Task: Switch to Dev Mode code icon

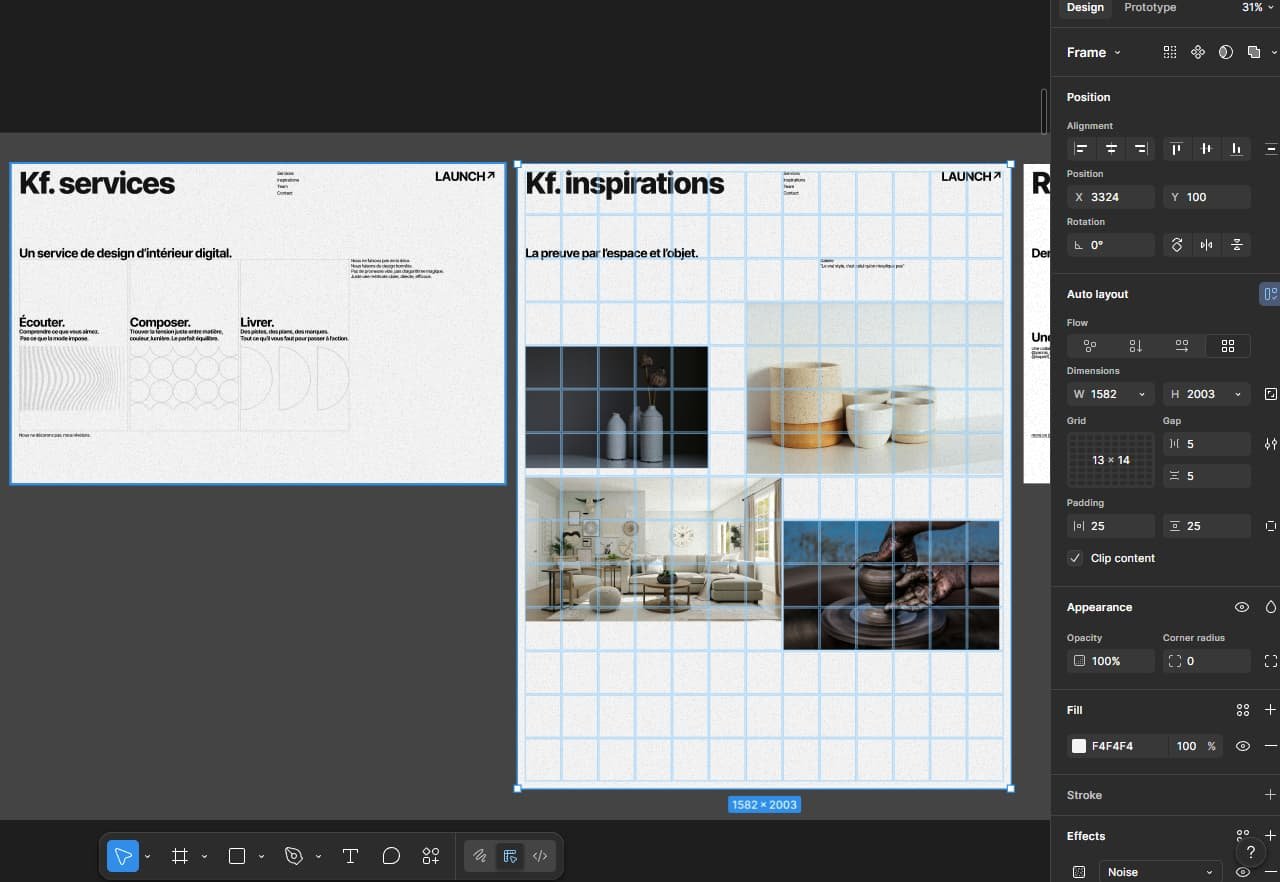Action: coord(540,856)
